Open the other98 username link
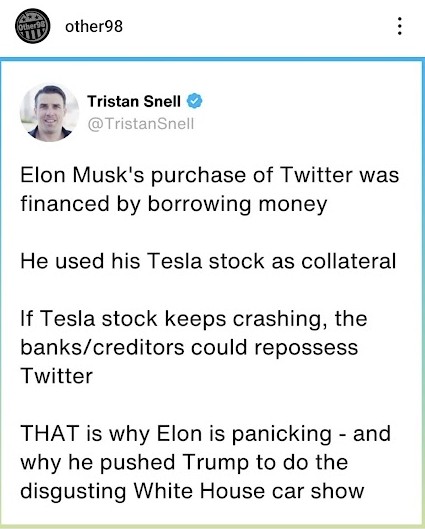 tap(94, 27)
